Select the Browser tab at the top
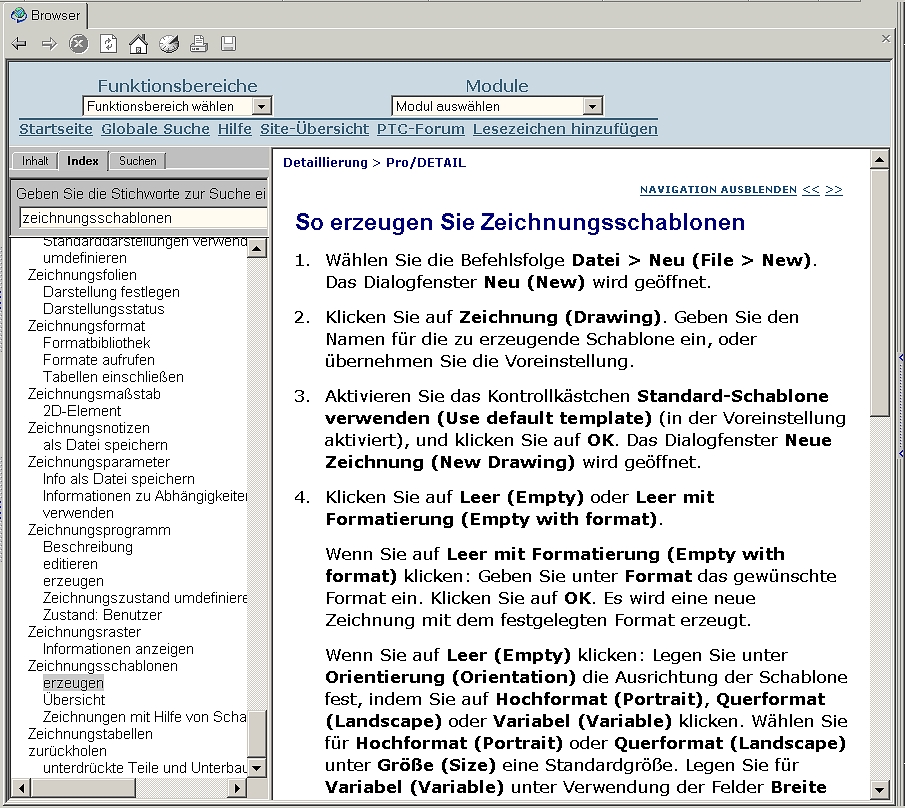 tap(46, 15)
